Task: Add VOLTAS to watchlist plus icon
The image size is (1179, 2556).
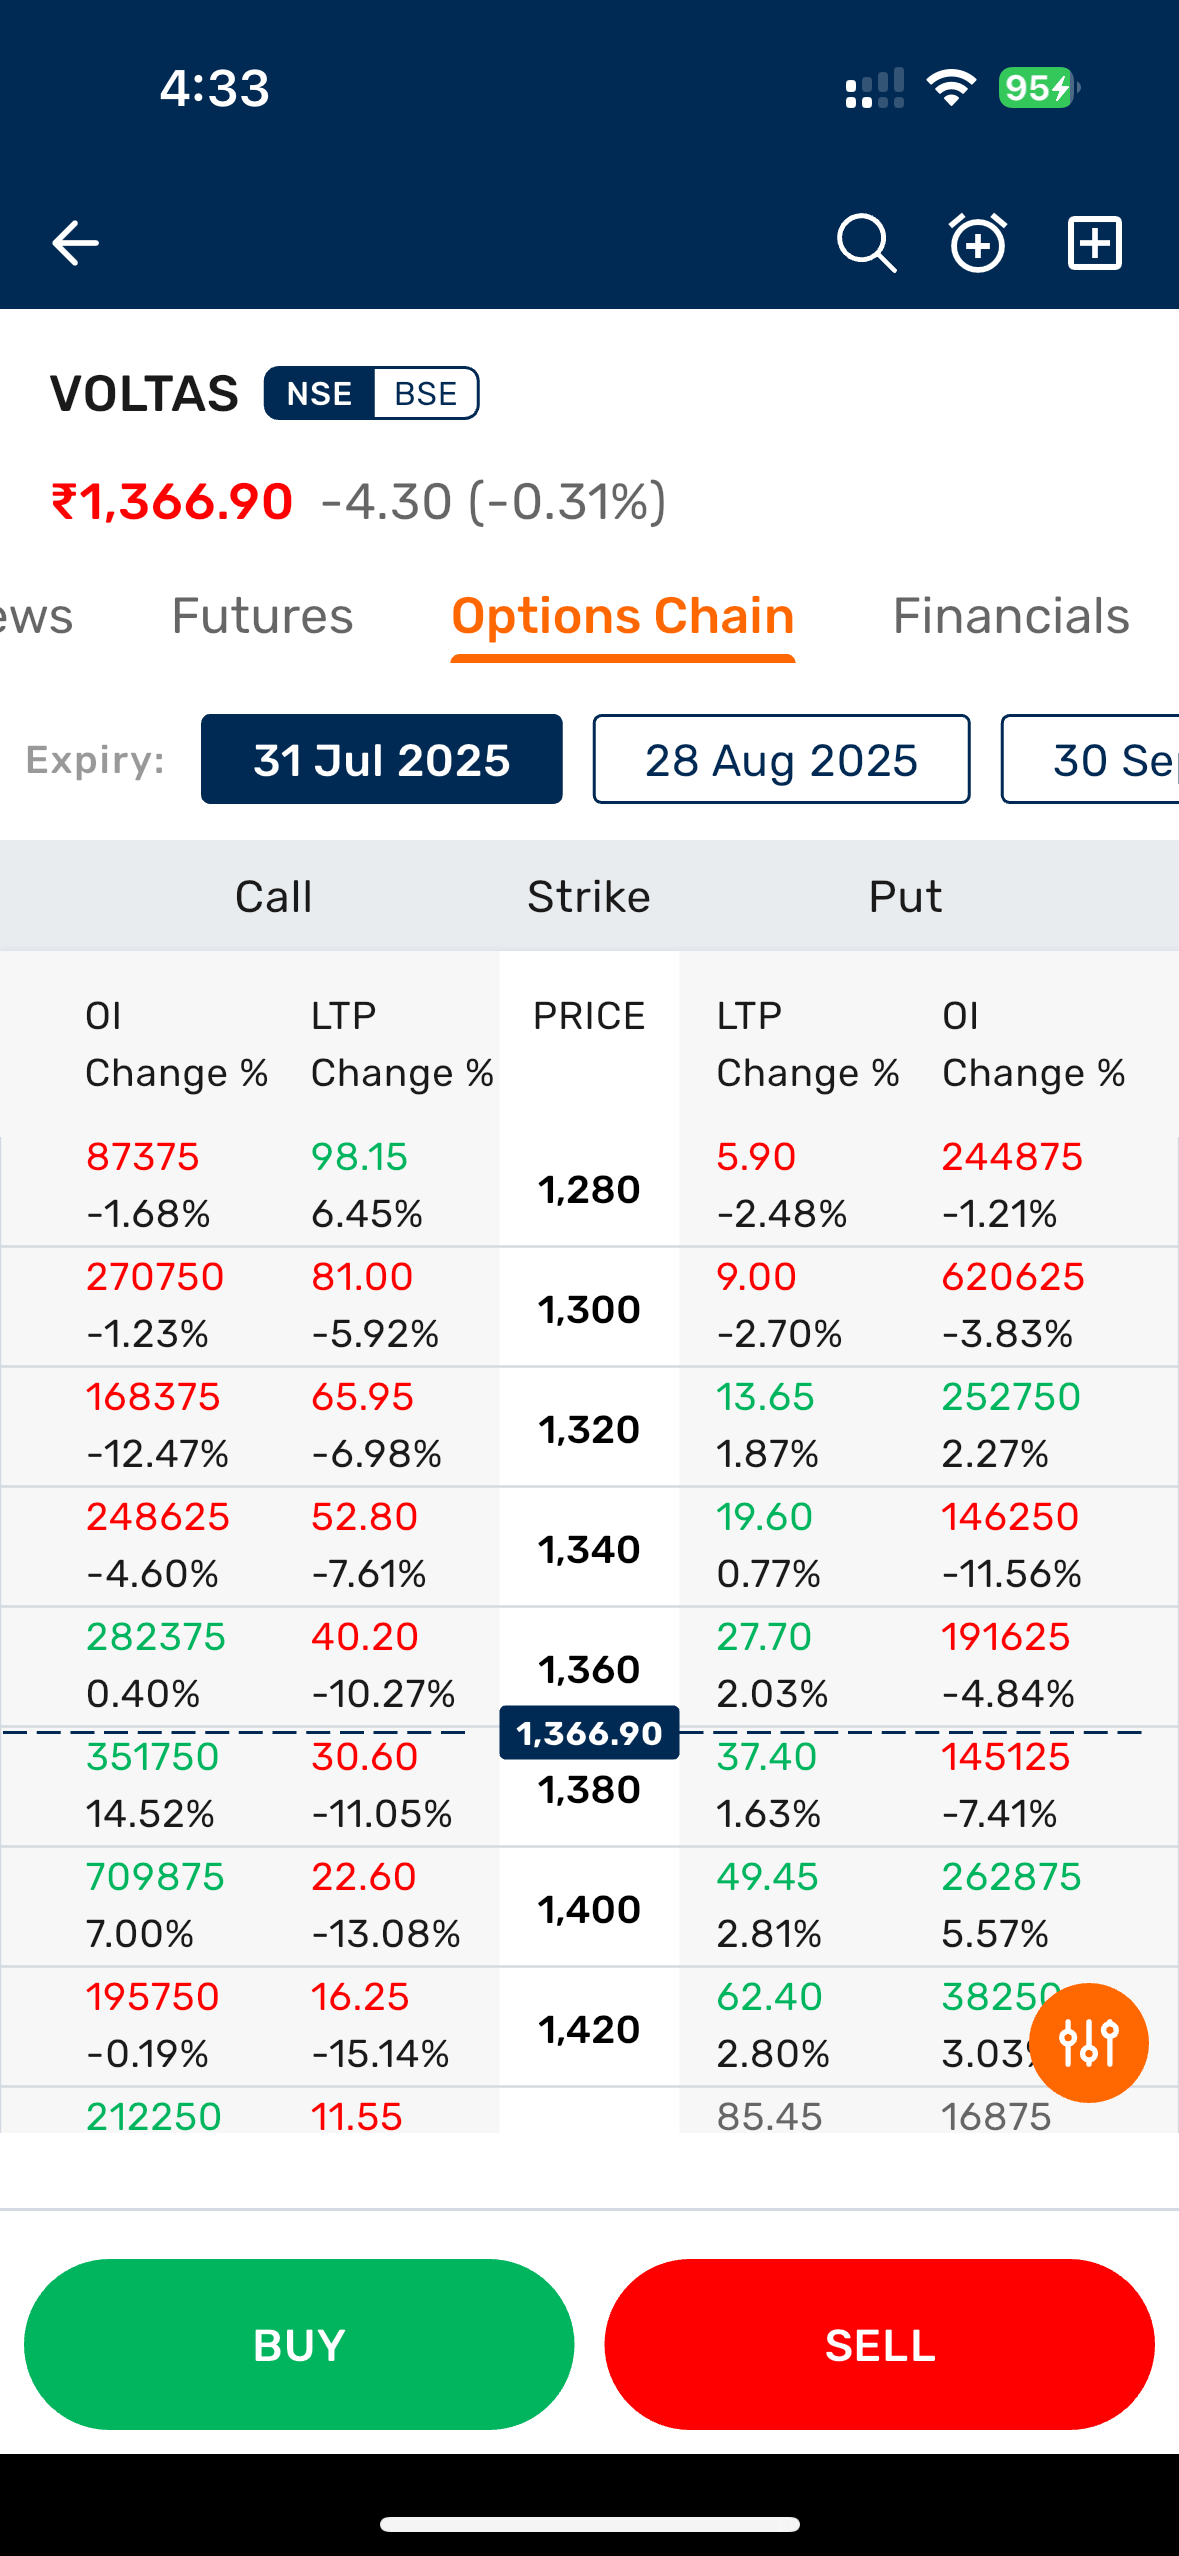Action: coord(1095,243)
